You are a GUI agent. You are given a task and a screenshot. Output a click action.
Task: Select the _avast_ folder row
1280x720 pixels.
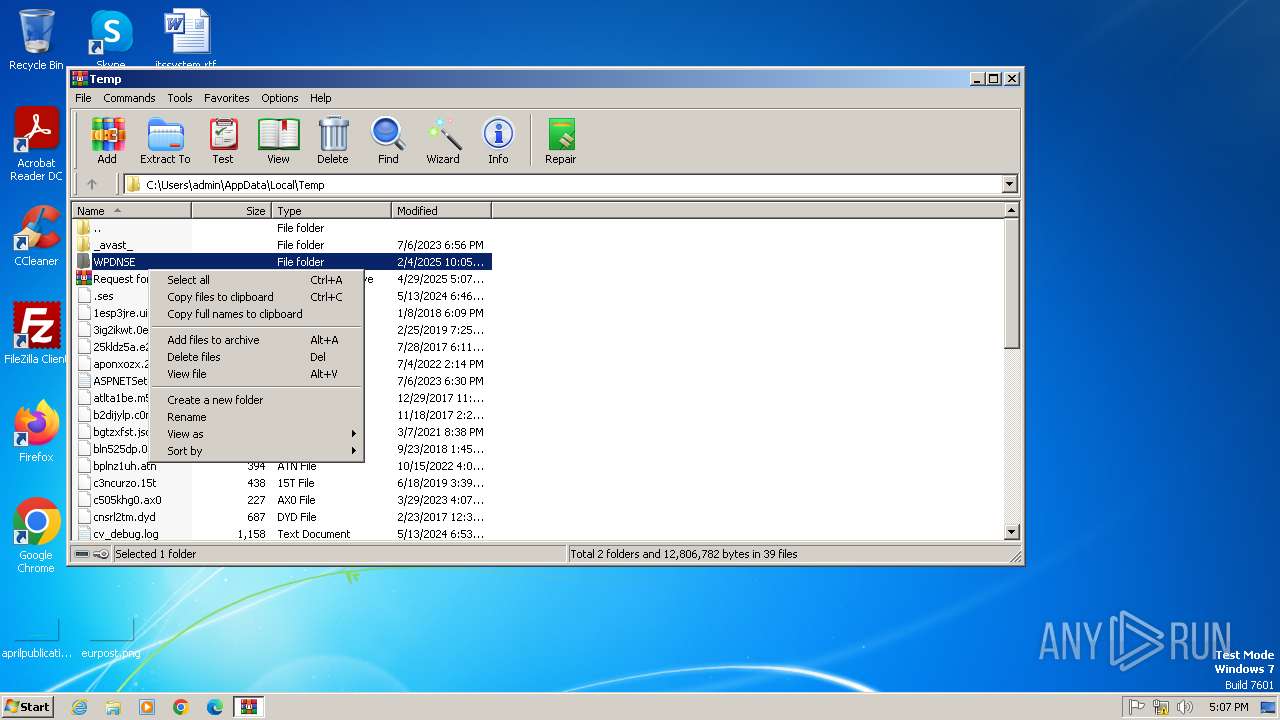[283, 245]
